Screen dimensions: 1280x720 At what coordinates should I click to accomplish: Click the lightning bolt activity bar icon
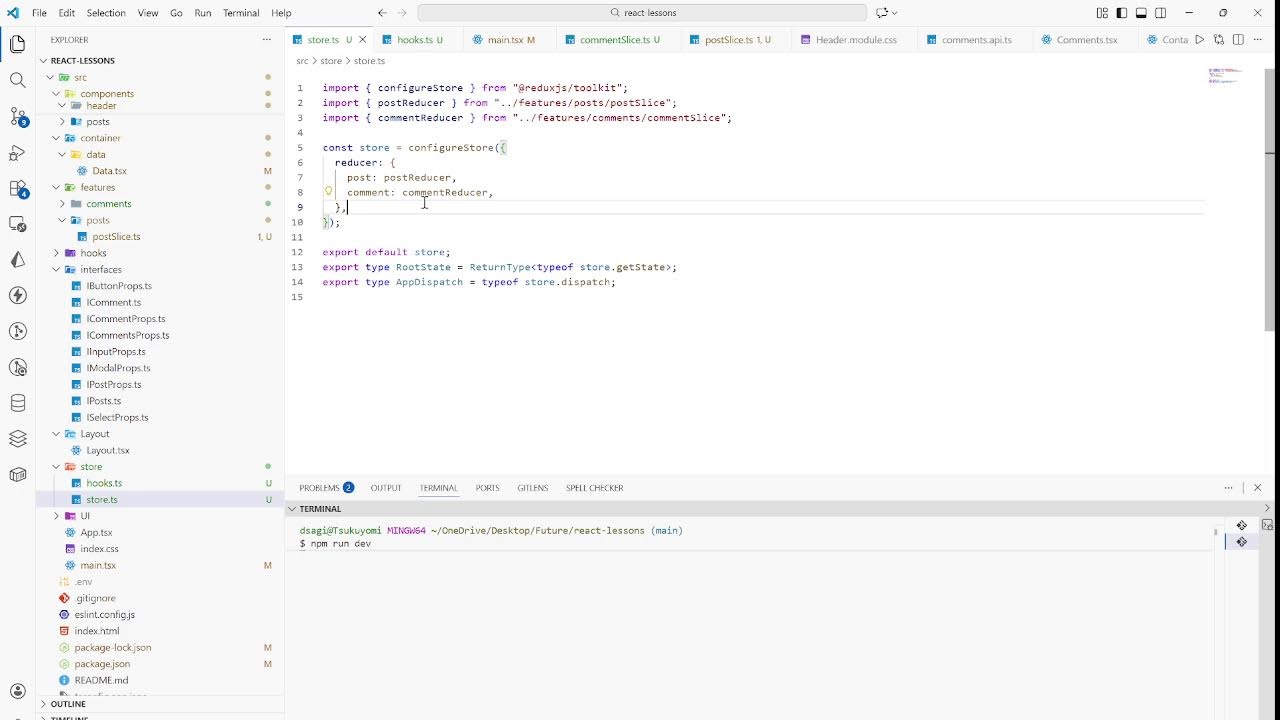[17, 295]
